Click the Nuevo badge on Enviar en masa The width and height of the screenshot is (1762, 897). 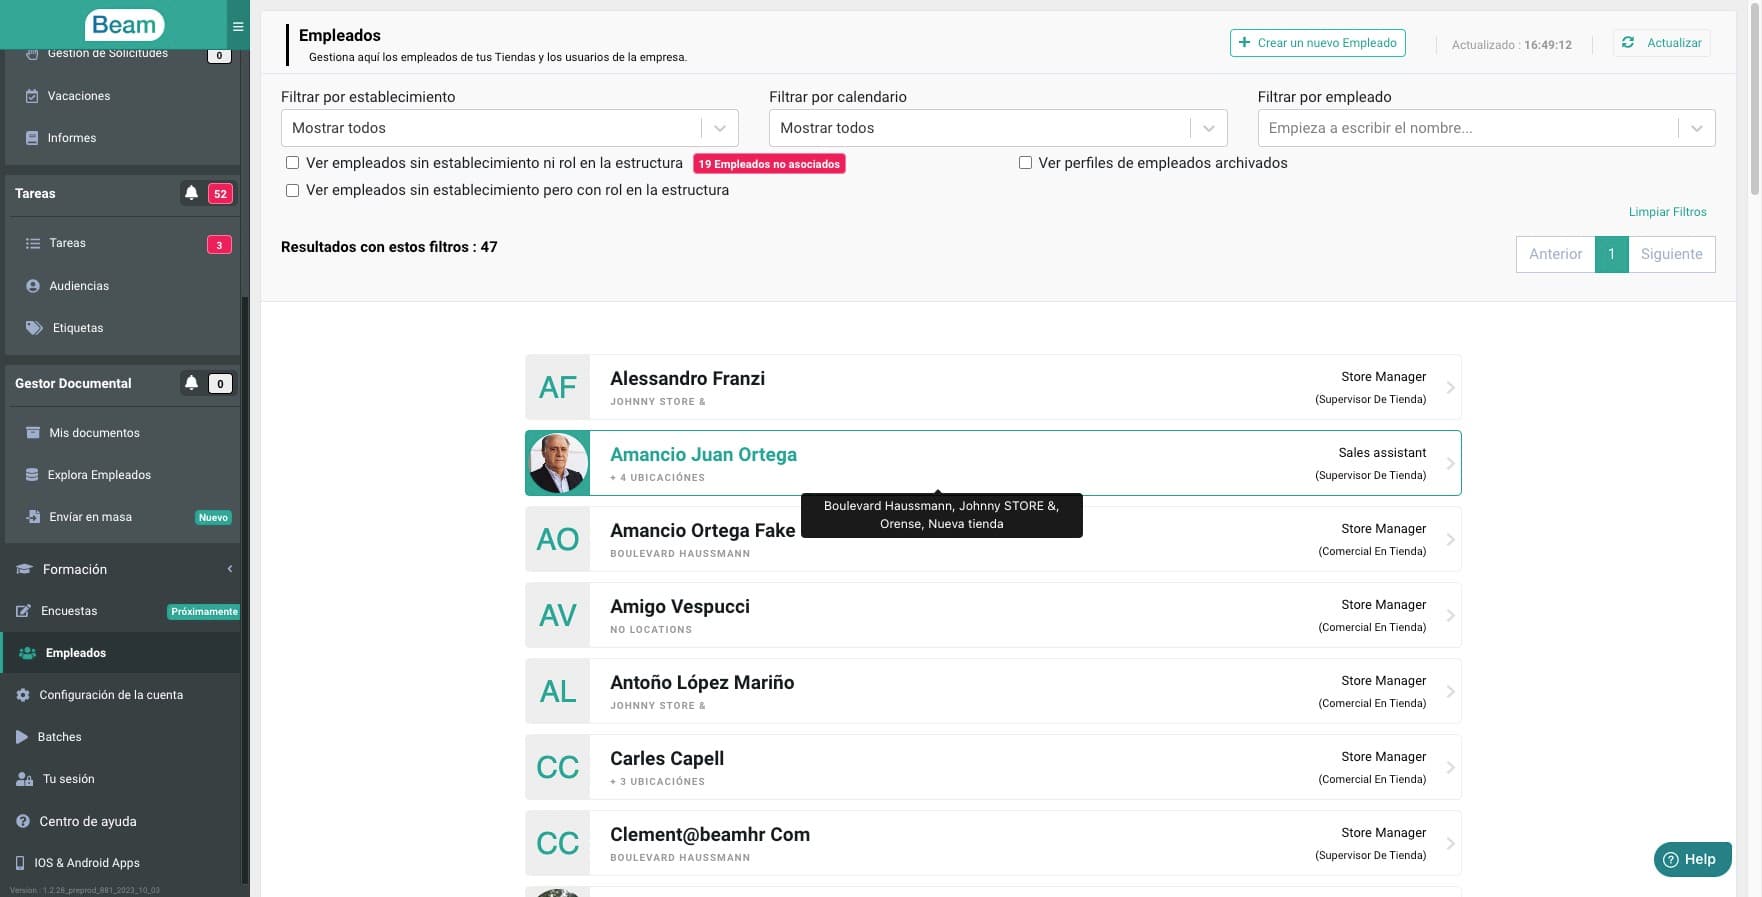(x=213, y=518)
